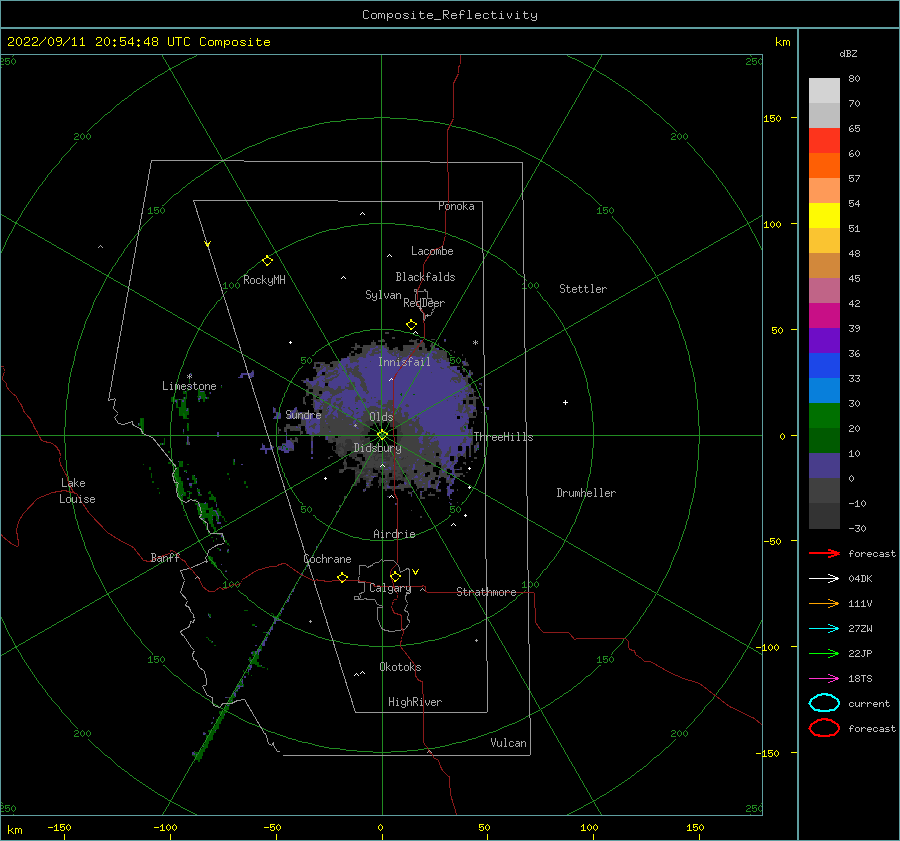Click the orange 111V arrow in legend
The width and height of the screenshot is (900, 841).
(x=825, y=603)
